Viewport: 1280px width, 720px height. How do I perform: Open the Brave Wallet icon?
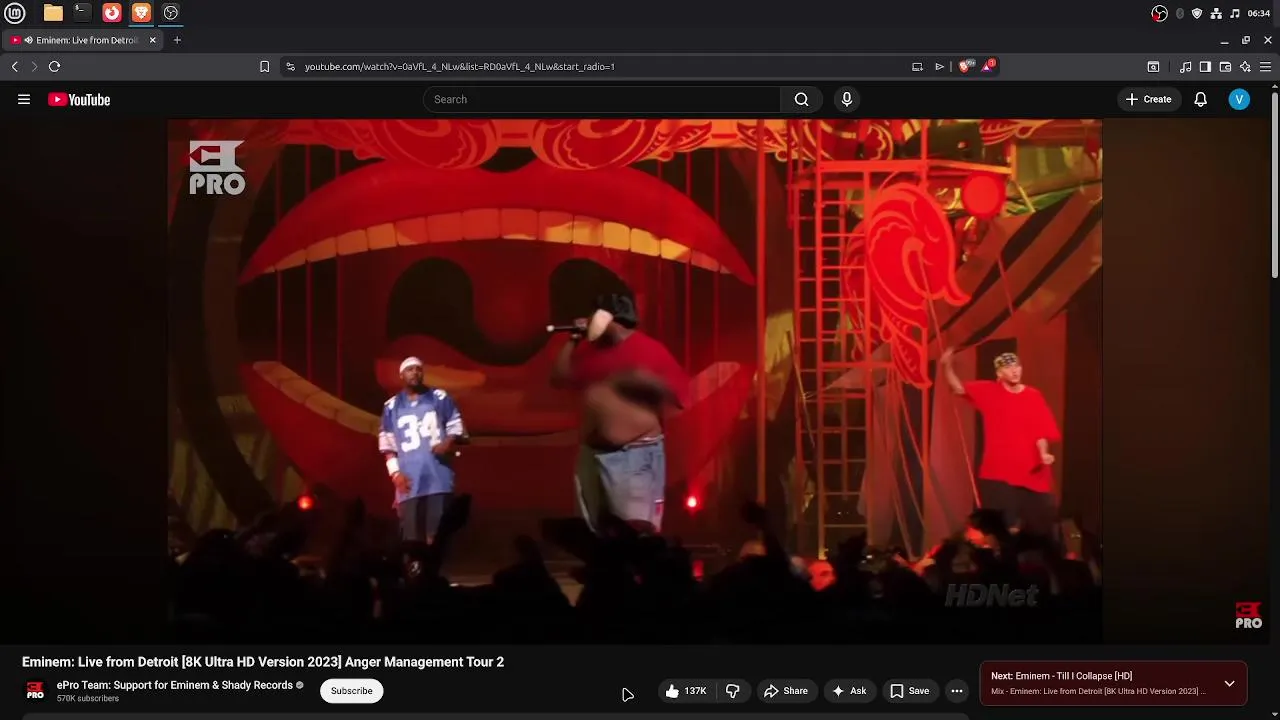pyautogui.click(x=1225, y=67)
